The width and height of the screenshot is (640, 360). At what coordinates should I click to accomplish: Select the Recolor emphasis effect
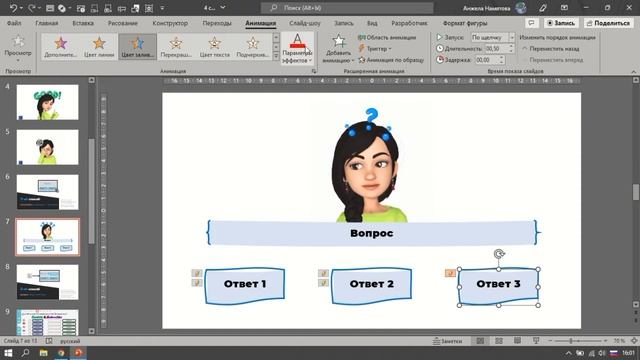(176, 47)
